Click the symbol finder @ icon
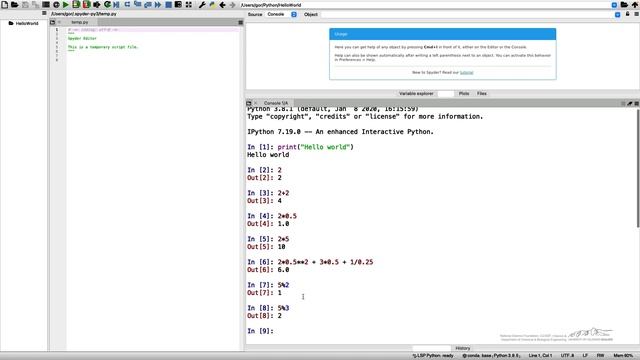This screenshot has height=360, width=640. pyautogui.click(x=56, y=5)
